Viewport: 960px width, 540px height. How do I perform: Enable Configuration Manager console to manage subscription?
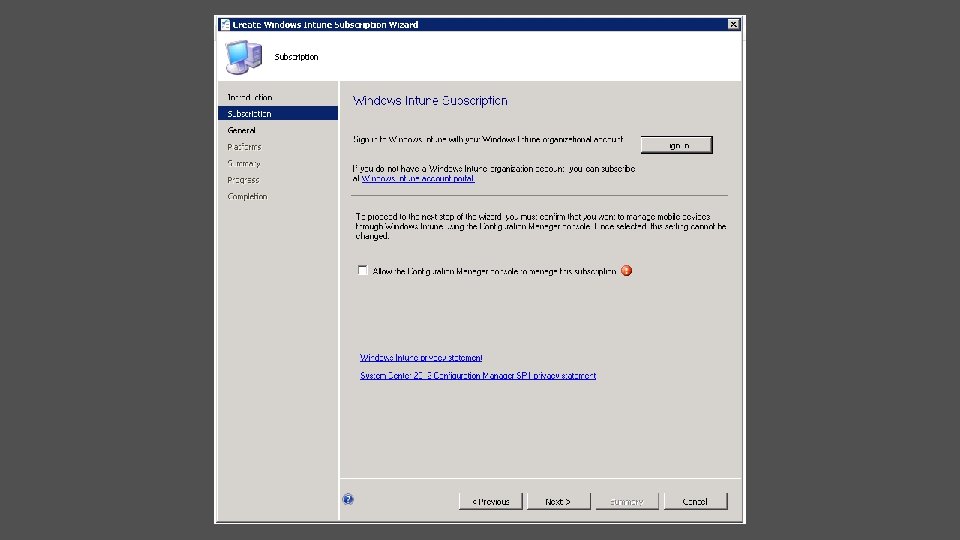pyautogui.click(x=362, y=271)
